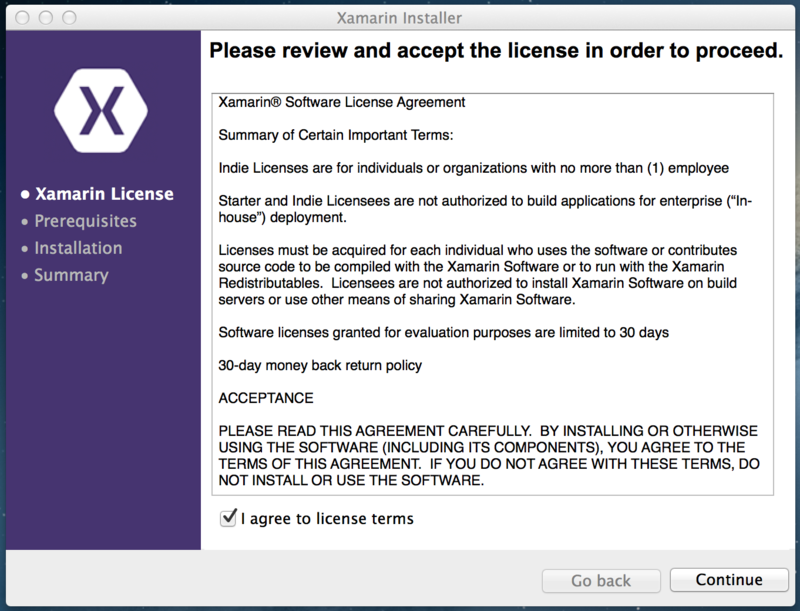800x611 pixels.
Task: Click Continue to proceed with installation
Action: [729, 580]
